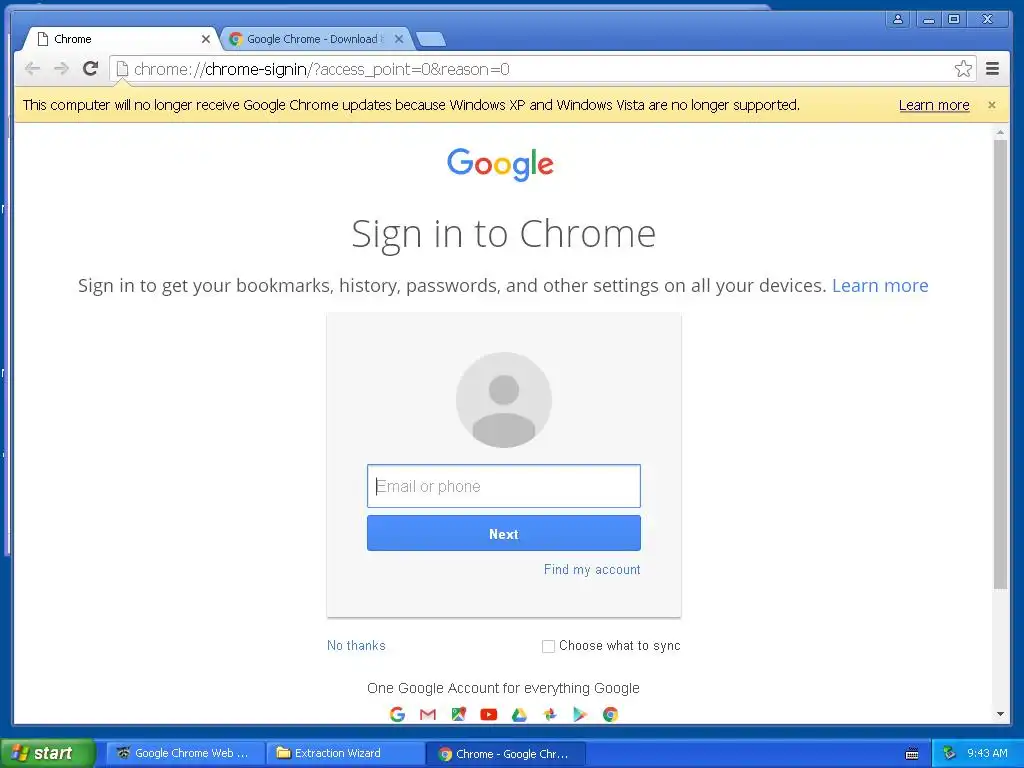
Task: Click the Sign in to Chrome heading
Action: click(x=504, y=234)
